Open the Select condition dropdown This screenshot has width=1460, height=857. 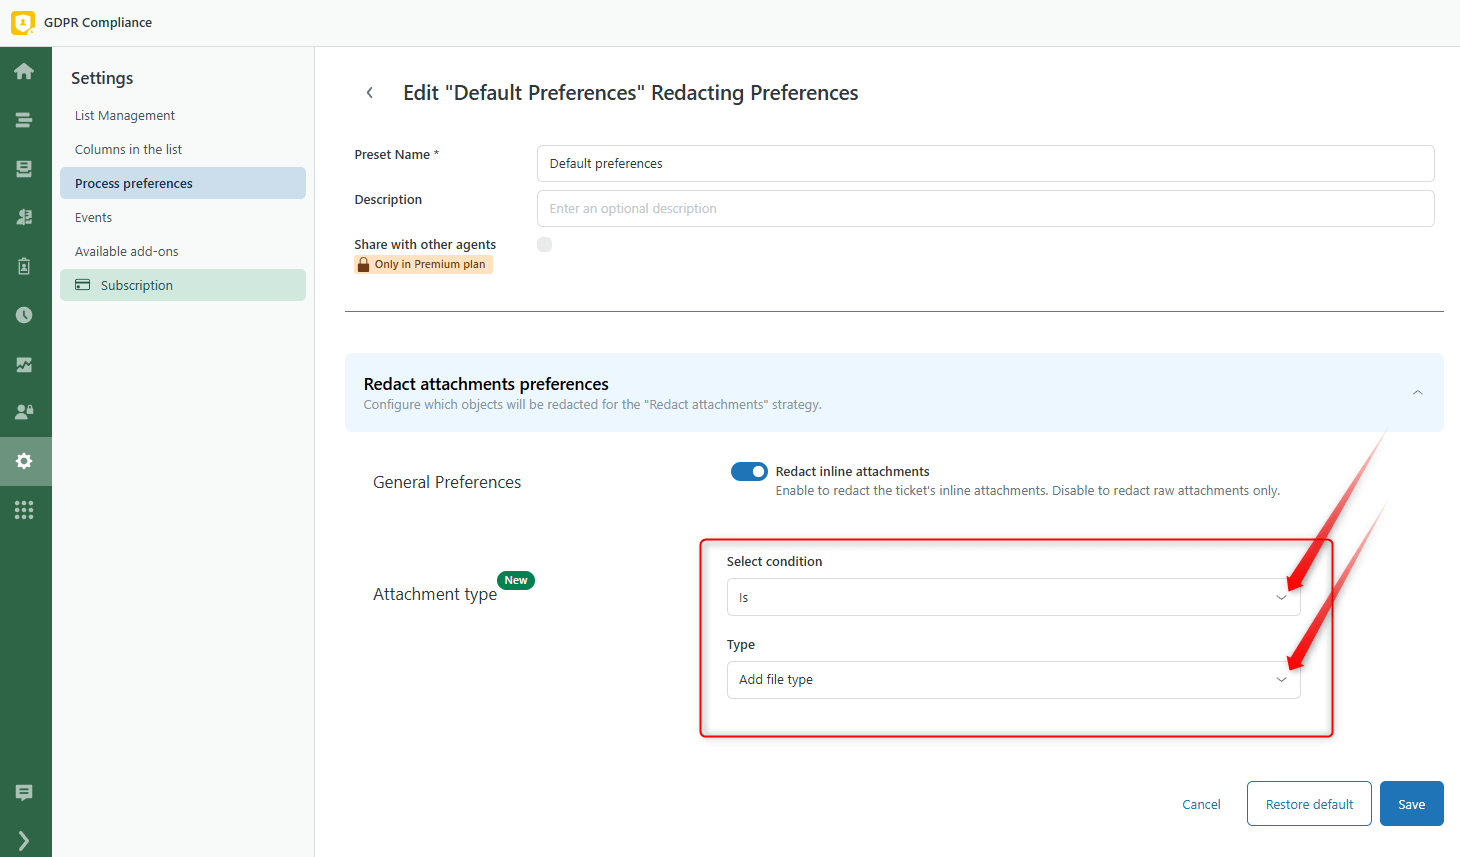tap(1013, 597)
